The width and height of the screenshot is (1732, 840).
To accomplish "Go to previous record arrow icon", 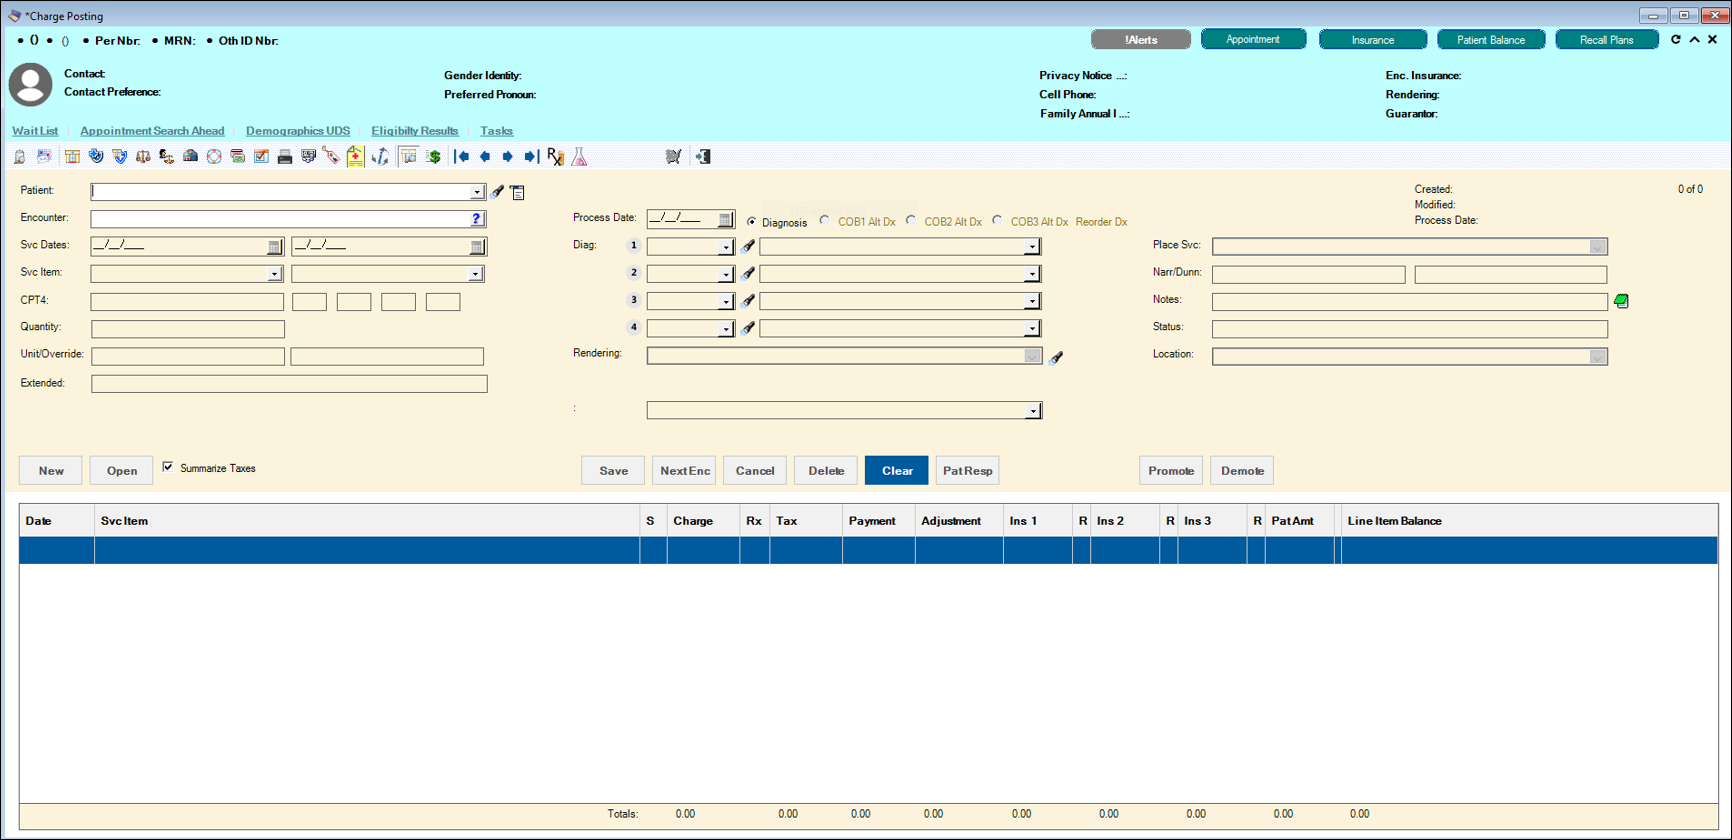I will 485,156.
